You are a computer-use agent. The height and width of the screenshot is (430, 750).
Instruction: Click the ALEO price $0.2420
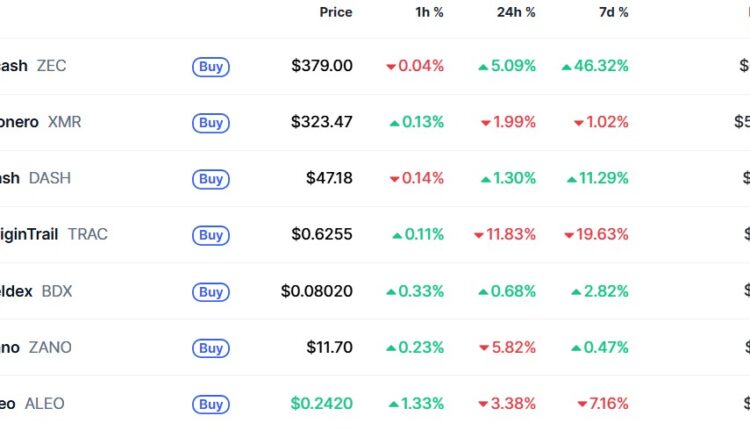pyautogui.click(x=322, y=403)
